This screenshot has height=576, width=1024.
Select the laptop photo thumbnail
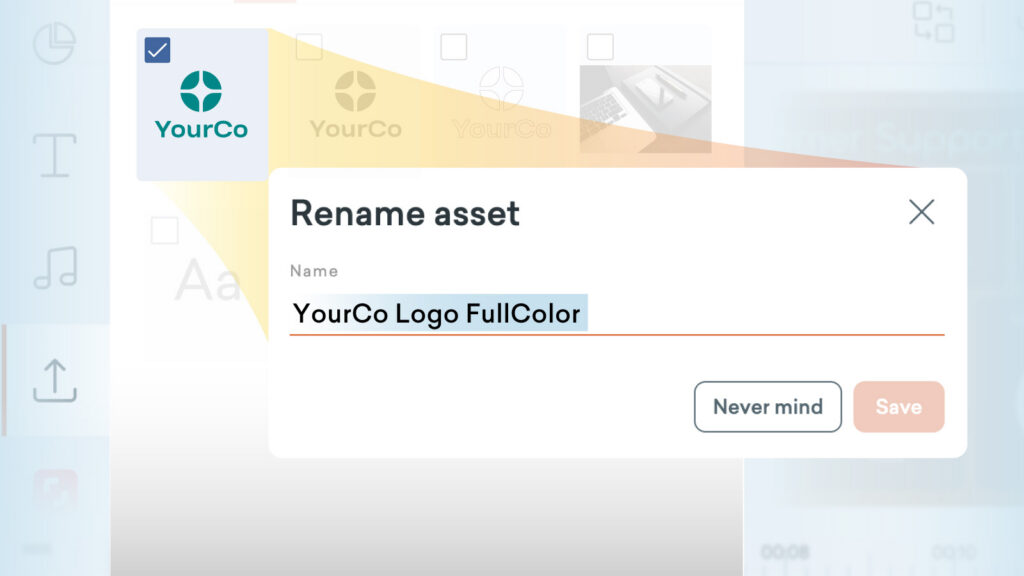tap(645, 109)
